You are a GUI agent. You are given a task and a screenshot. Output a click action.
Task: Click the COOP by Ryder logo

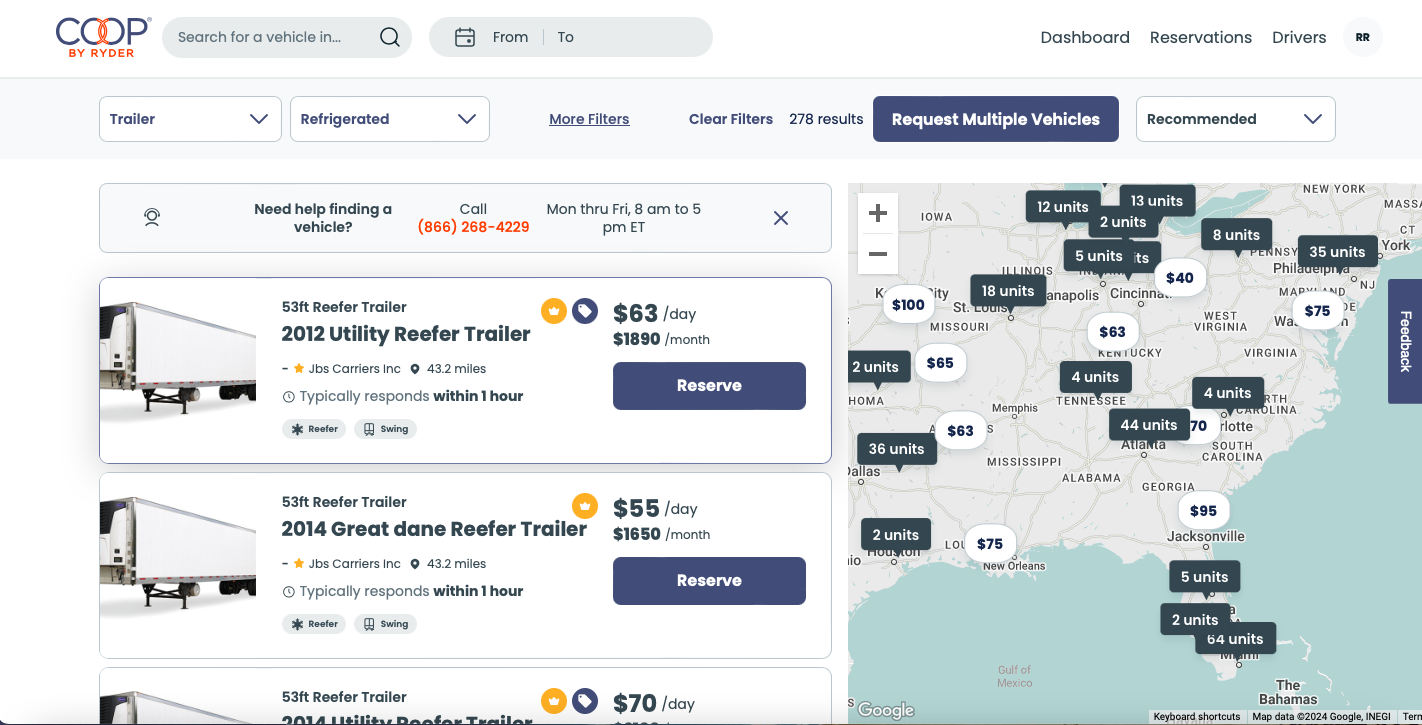pos(103,37)
